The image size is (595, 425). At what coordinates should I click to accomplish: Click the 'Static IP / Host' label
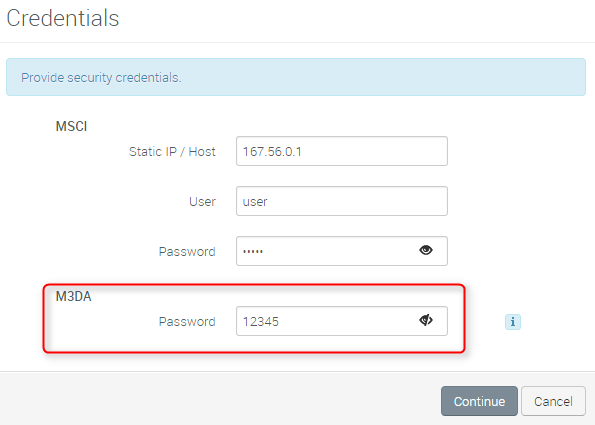pyautogui.click(x=172, y=151)
